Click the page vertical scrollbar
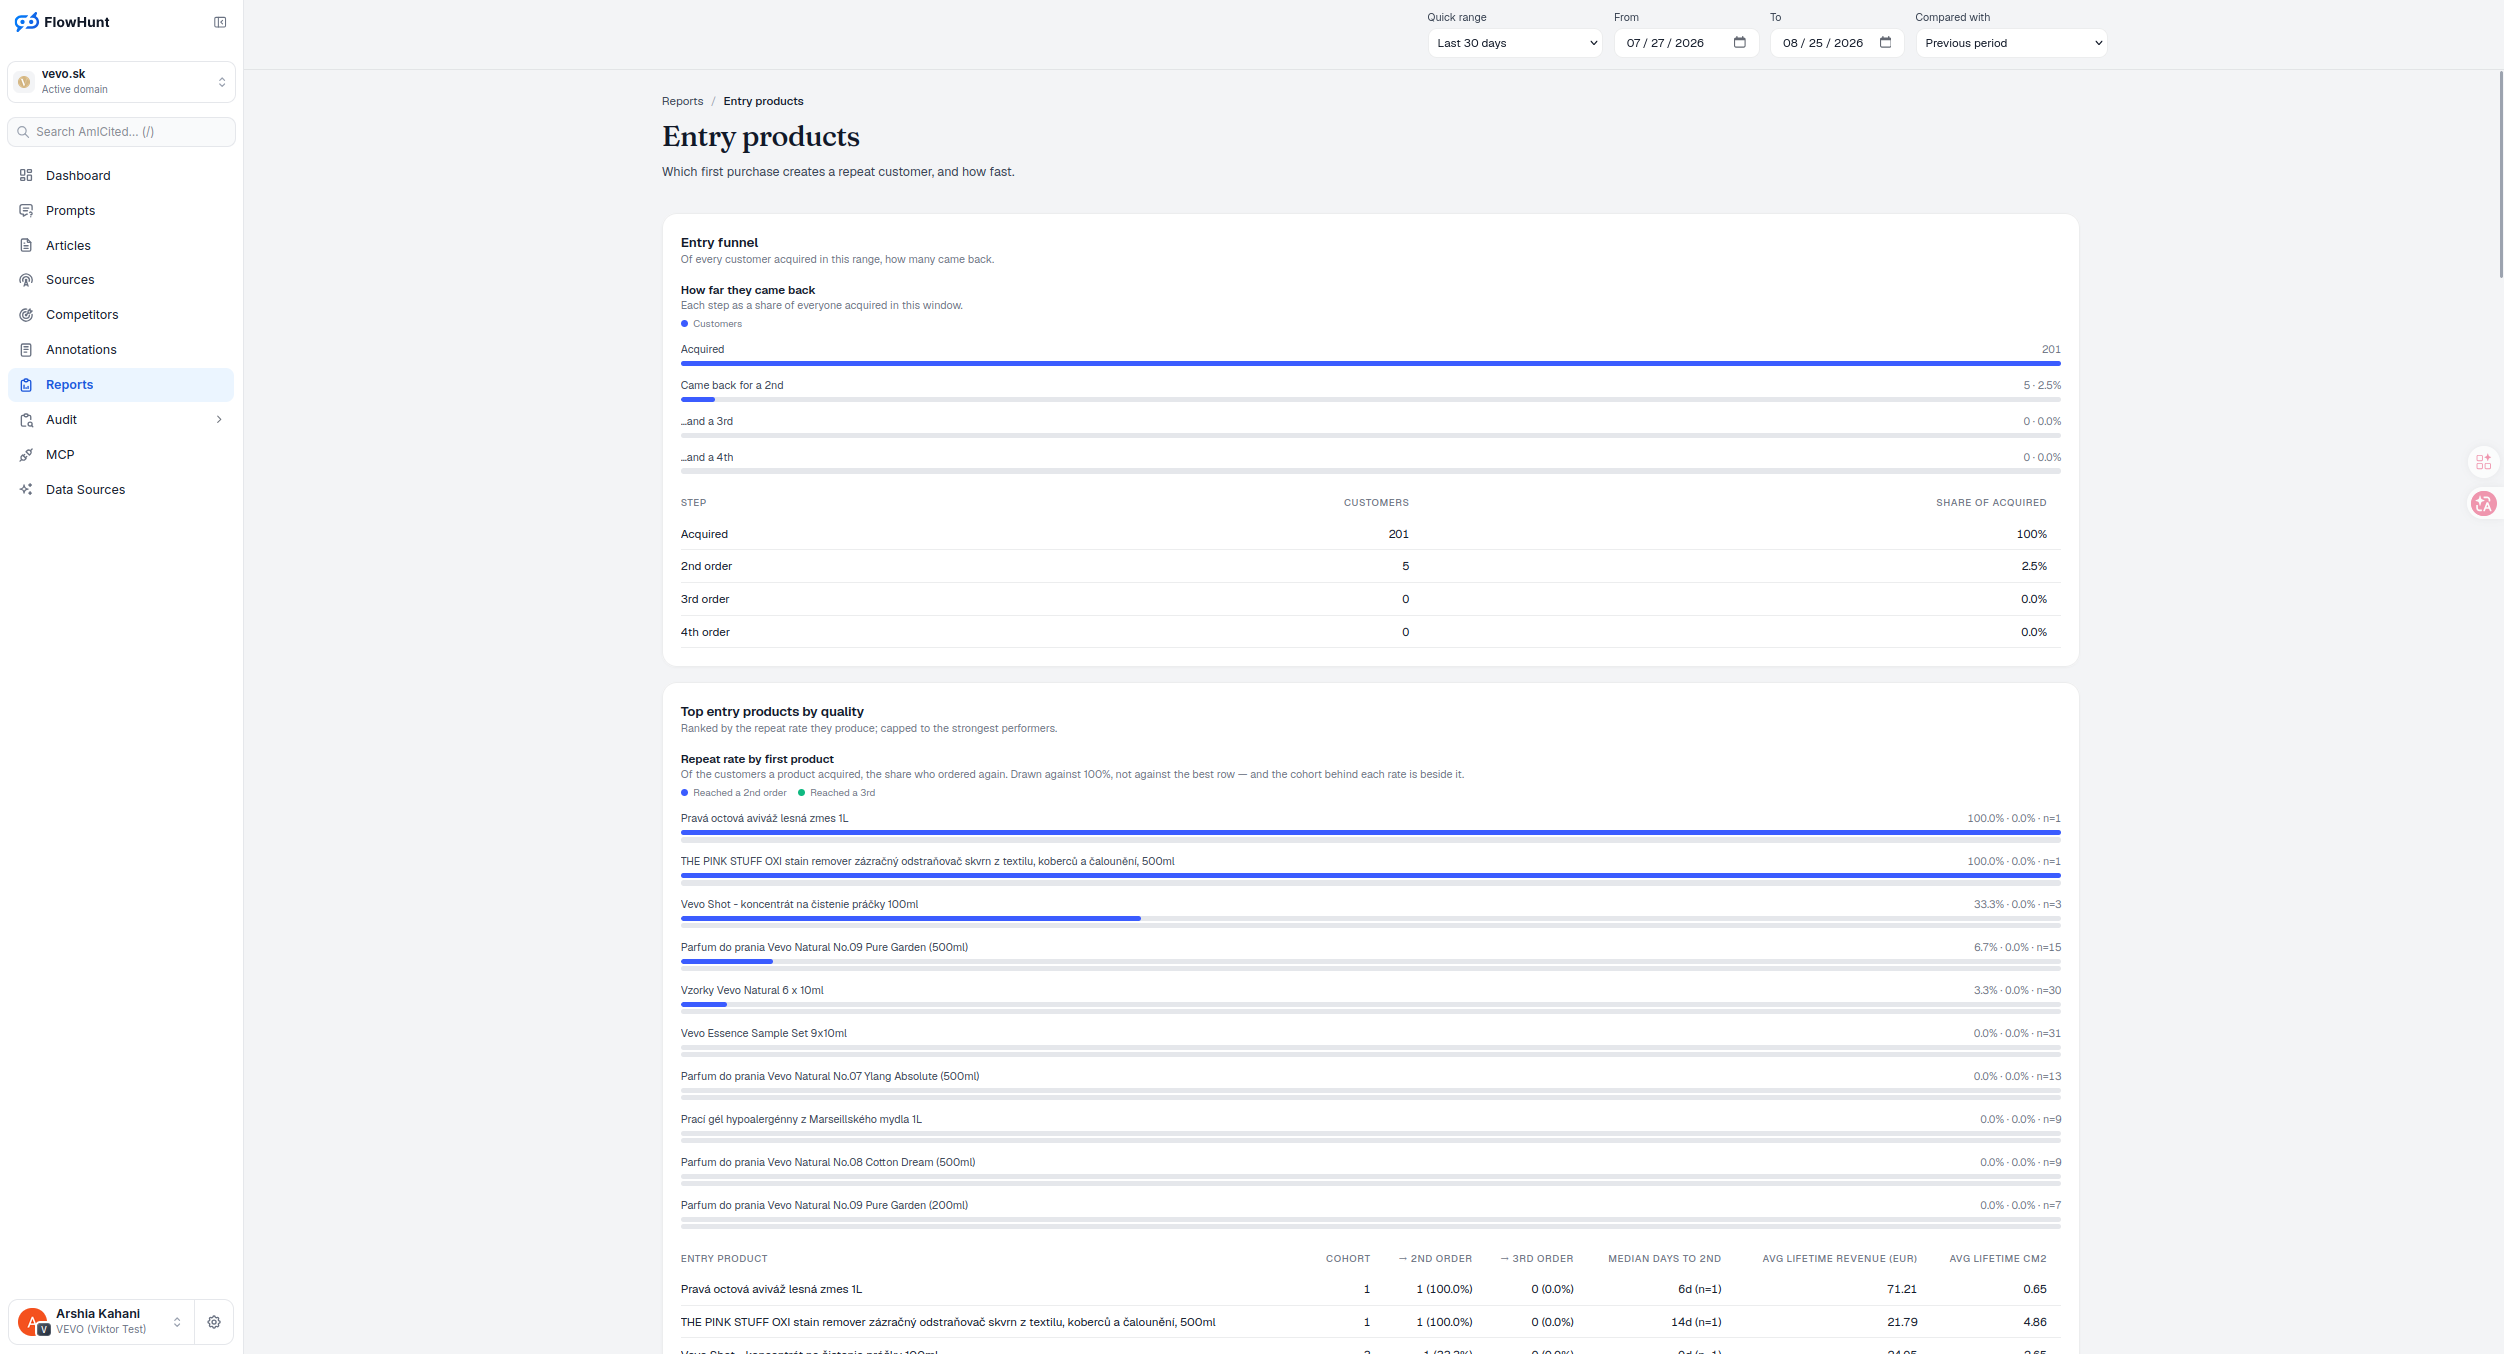The width and height of the screenshot is (2504, 1354). pos(2500,175)
